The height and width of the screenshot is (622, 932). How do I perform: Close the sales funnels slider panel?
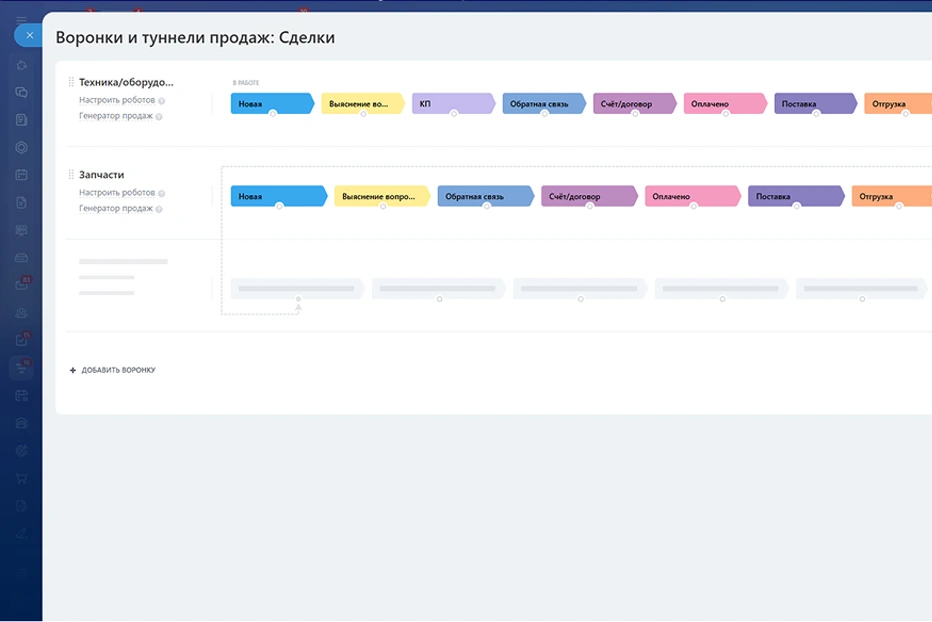[30, 36]
